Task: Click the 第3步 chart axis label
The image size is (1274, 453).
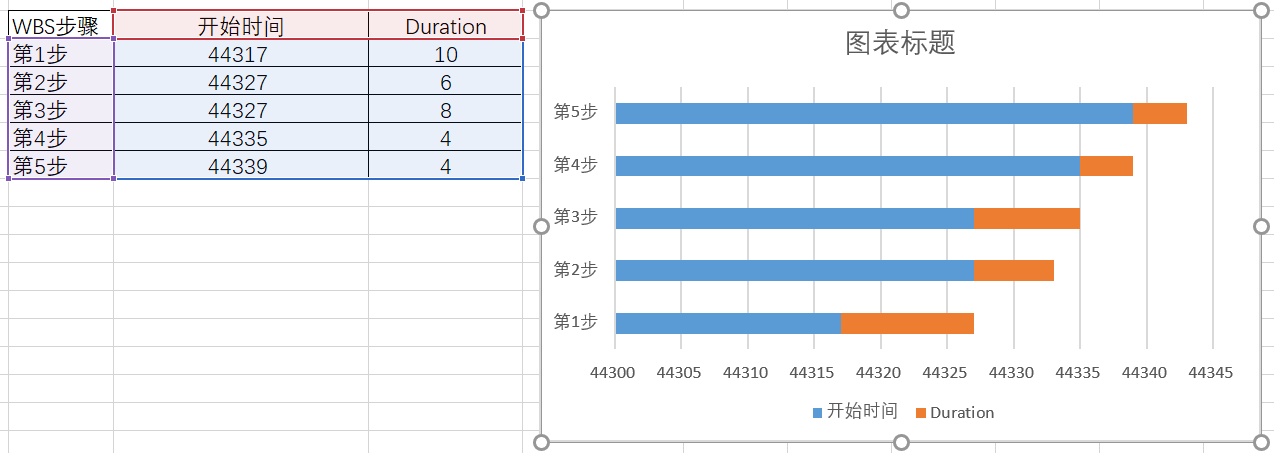Action: 576,217
